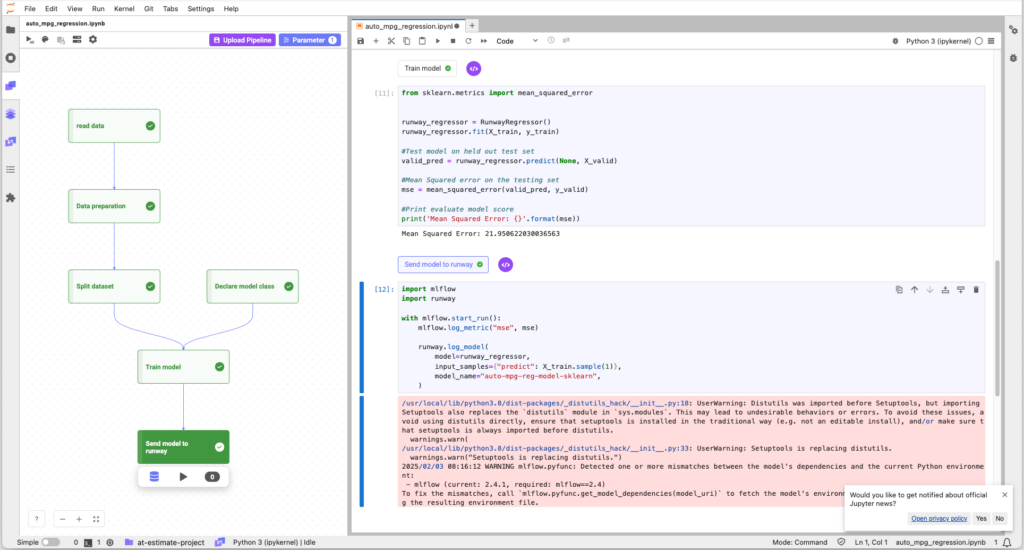Cut the selected cell with scissors icon
1024x550 pixels.
pos(392,41)
